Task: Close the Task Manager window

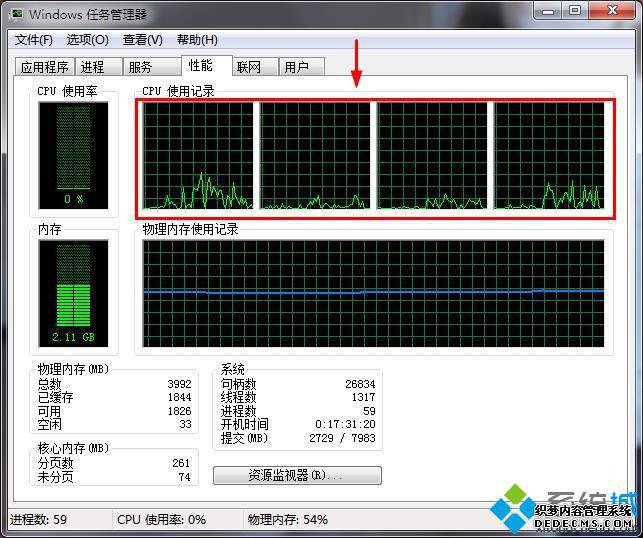Action: pyautogui.click(x=612, y=11)
